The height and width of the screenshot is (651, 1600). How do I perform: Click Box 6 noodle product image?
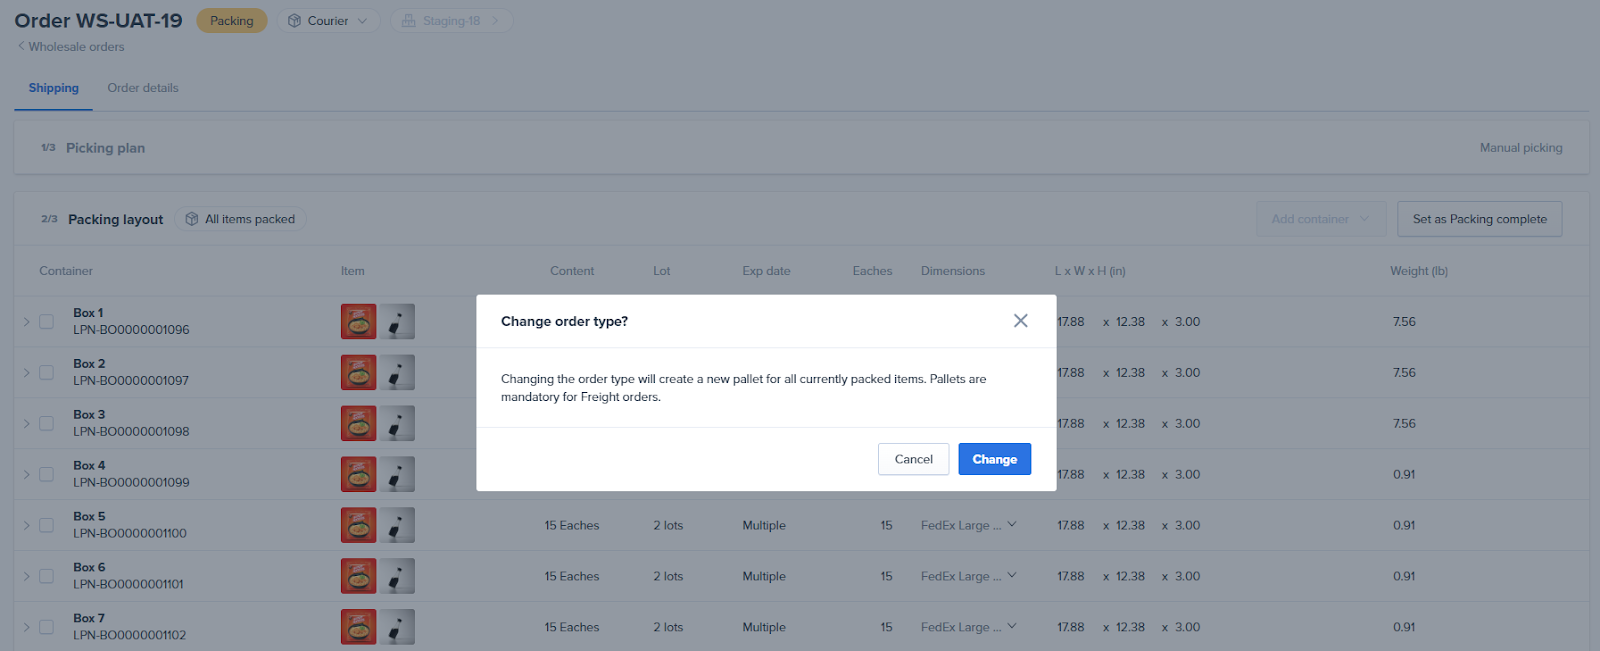(x=358, y=576)
